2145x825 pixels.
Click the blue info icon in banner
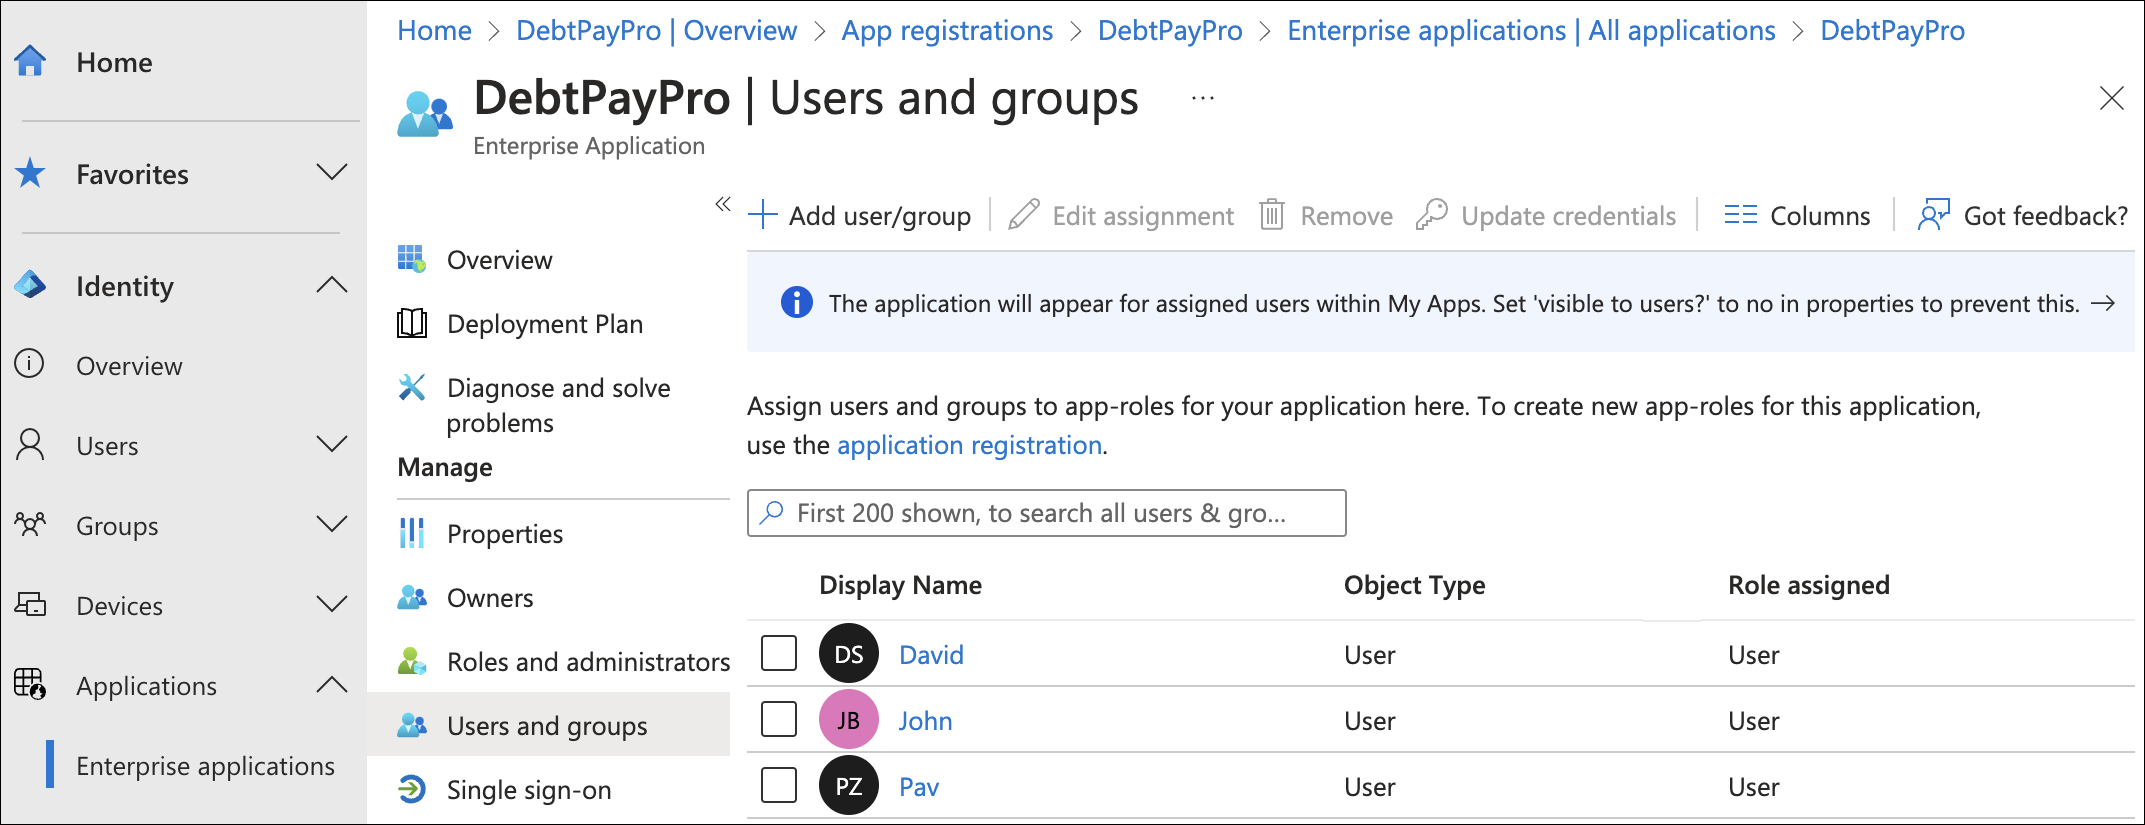(797, 302)
